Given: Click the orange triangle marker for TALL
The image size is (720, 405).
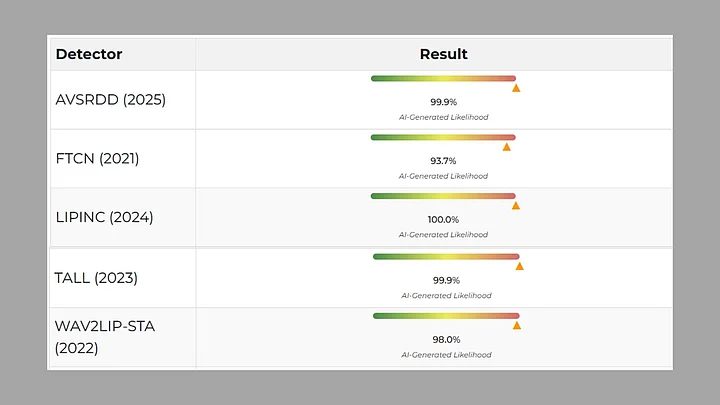Looking at the screenshot, I should 519,266.
